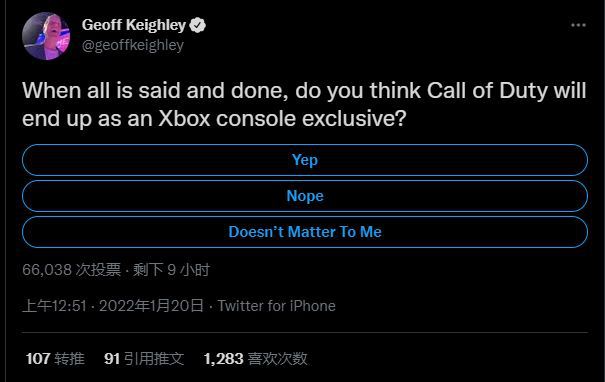Vote Nope in the poll
This screenshot has width=605, height=382.
tap(305, 196)
